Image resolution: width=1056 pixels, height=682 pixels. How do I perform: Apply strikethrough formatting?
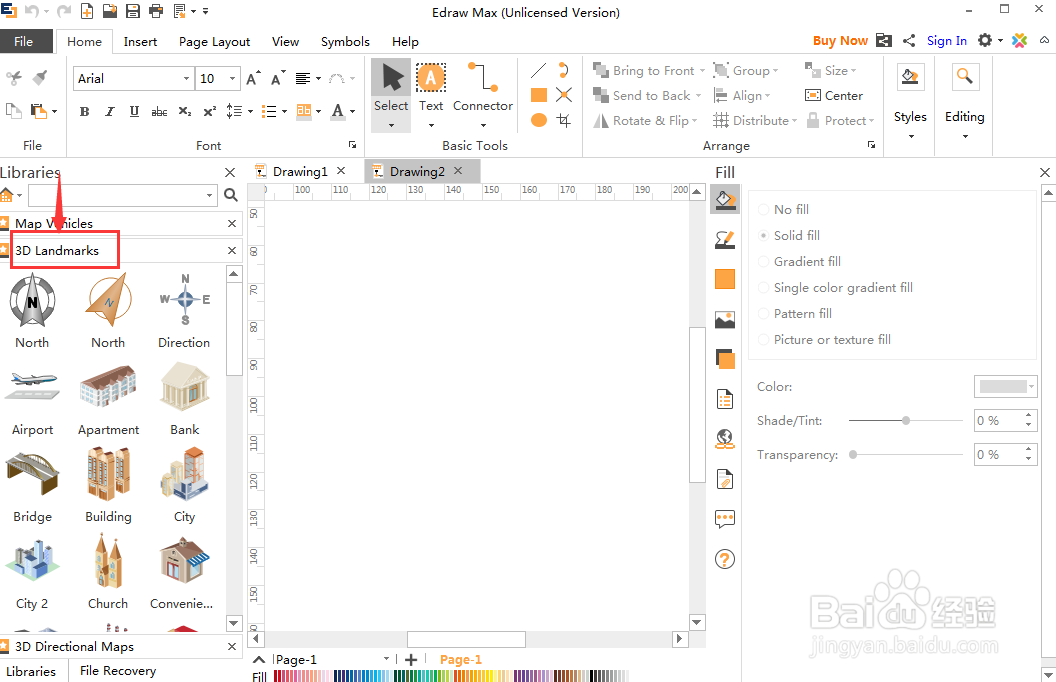[159, 112]
